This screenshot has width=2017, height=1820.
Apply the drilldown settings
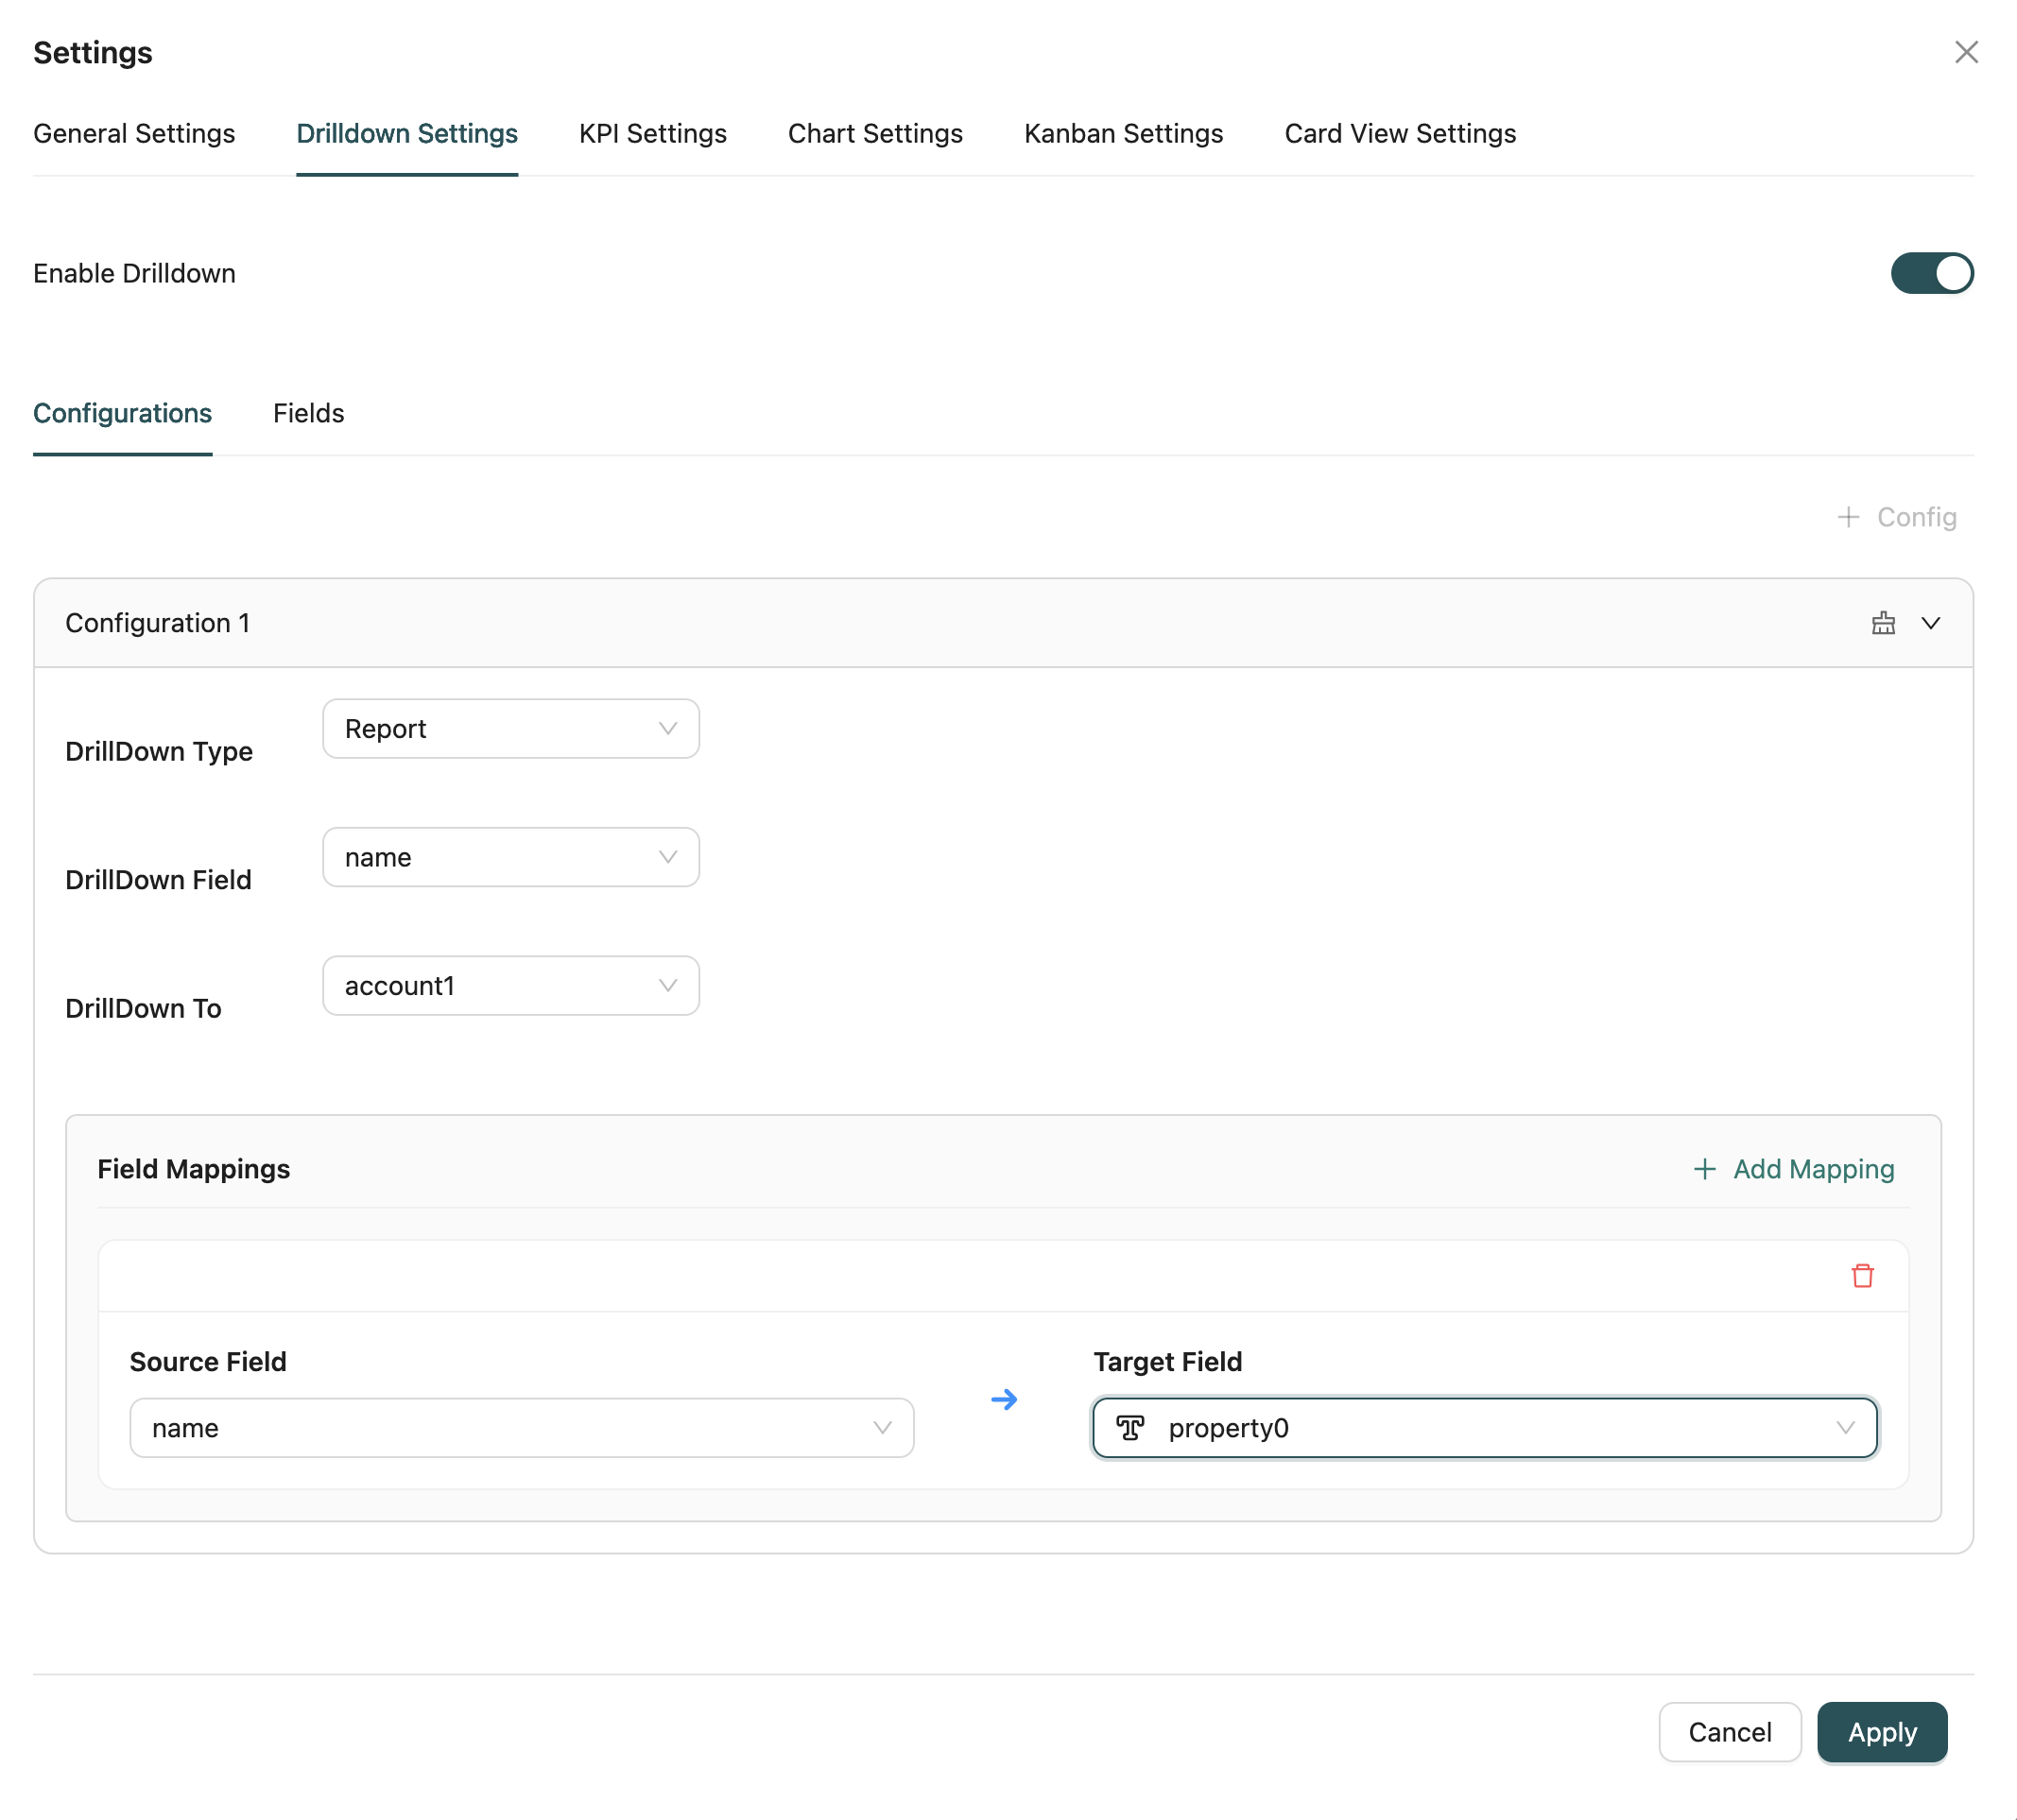click(x=1882, y=1732)
